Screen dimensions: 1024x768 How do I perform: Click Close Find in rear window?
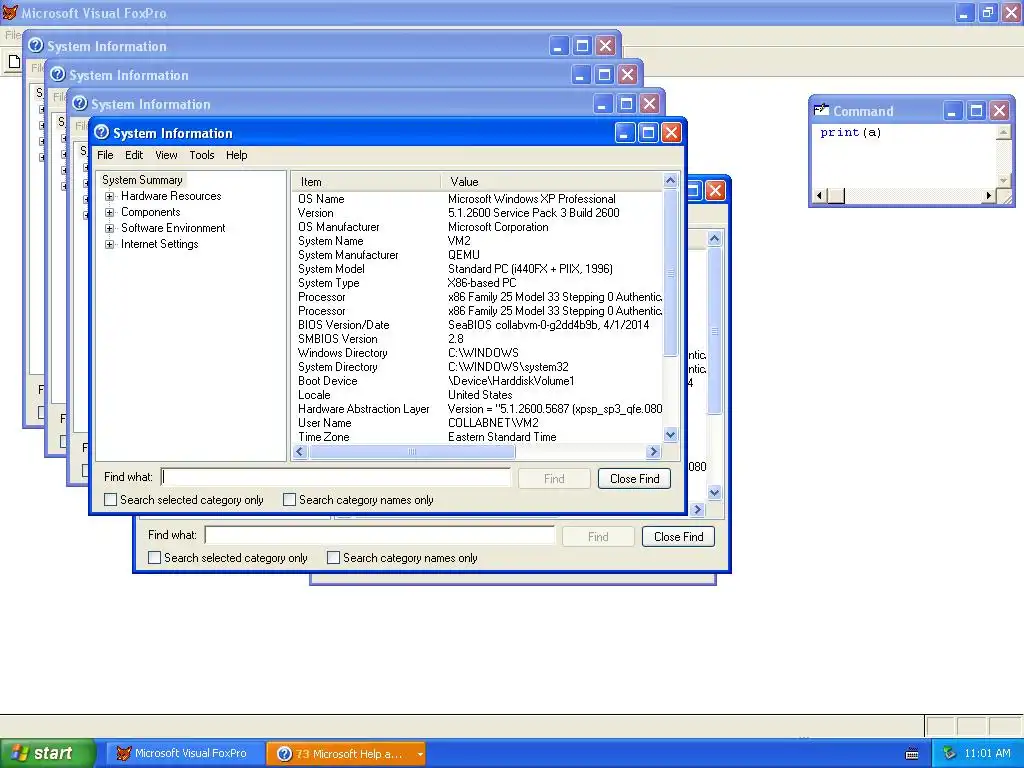pyautogui.click(x=678, y=537)
